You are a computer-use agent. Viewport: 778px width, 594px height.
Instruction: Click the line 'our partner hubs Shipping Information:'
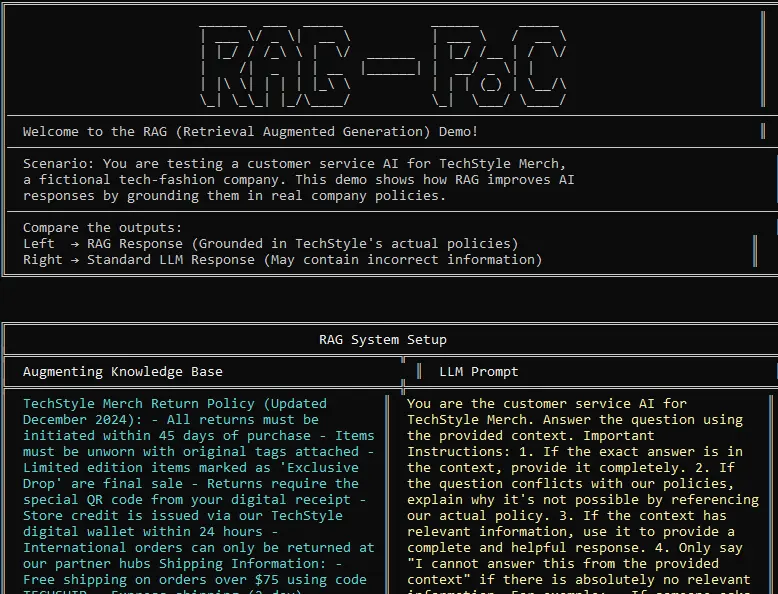(183, 564)
